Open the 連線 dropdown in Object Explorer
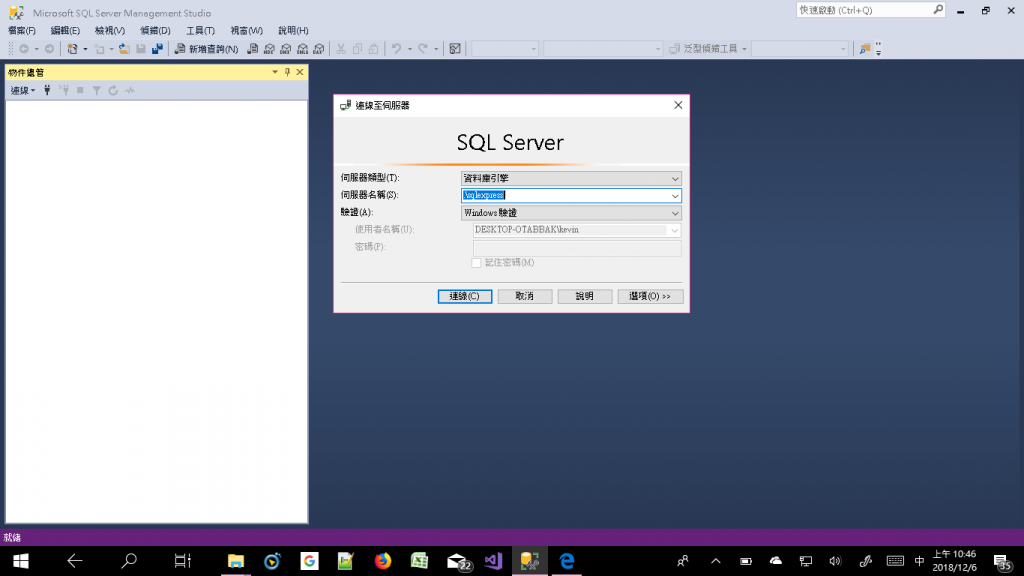Screen dimensions: 1024x576 (23, 90)
